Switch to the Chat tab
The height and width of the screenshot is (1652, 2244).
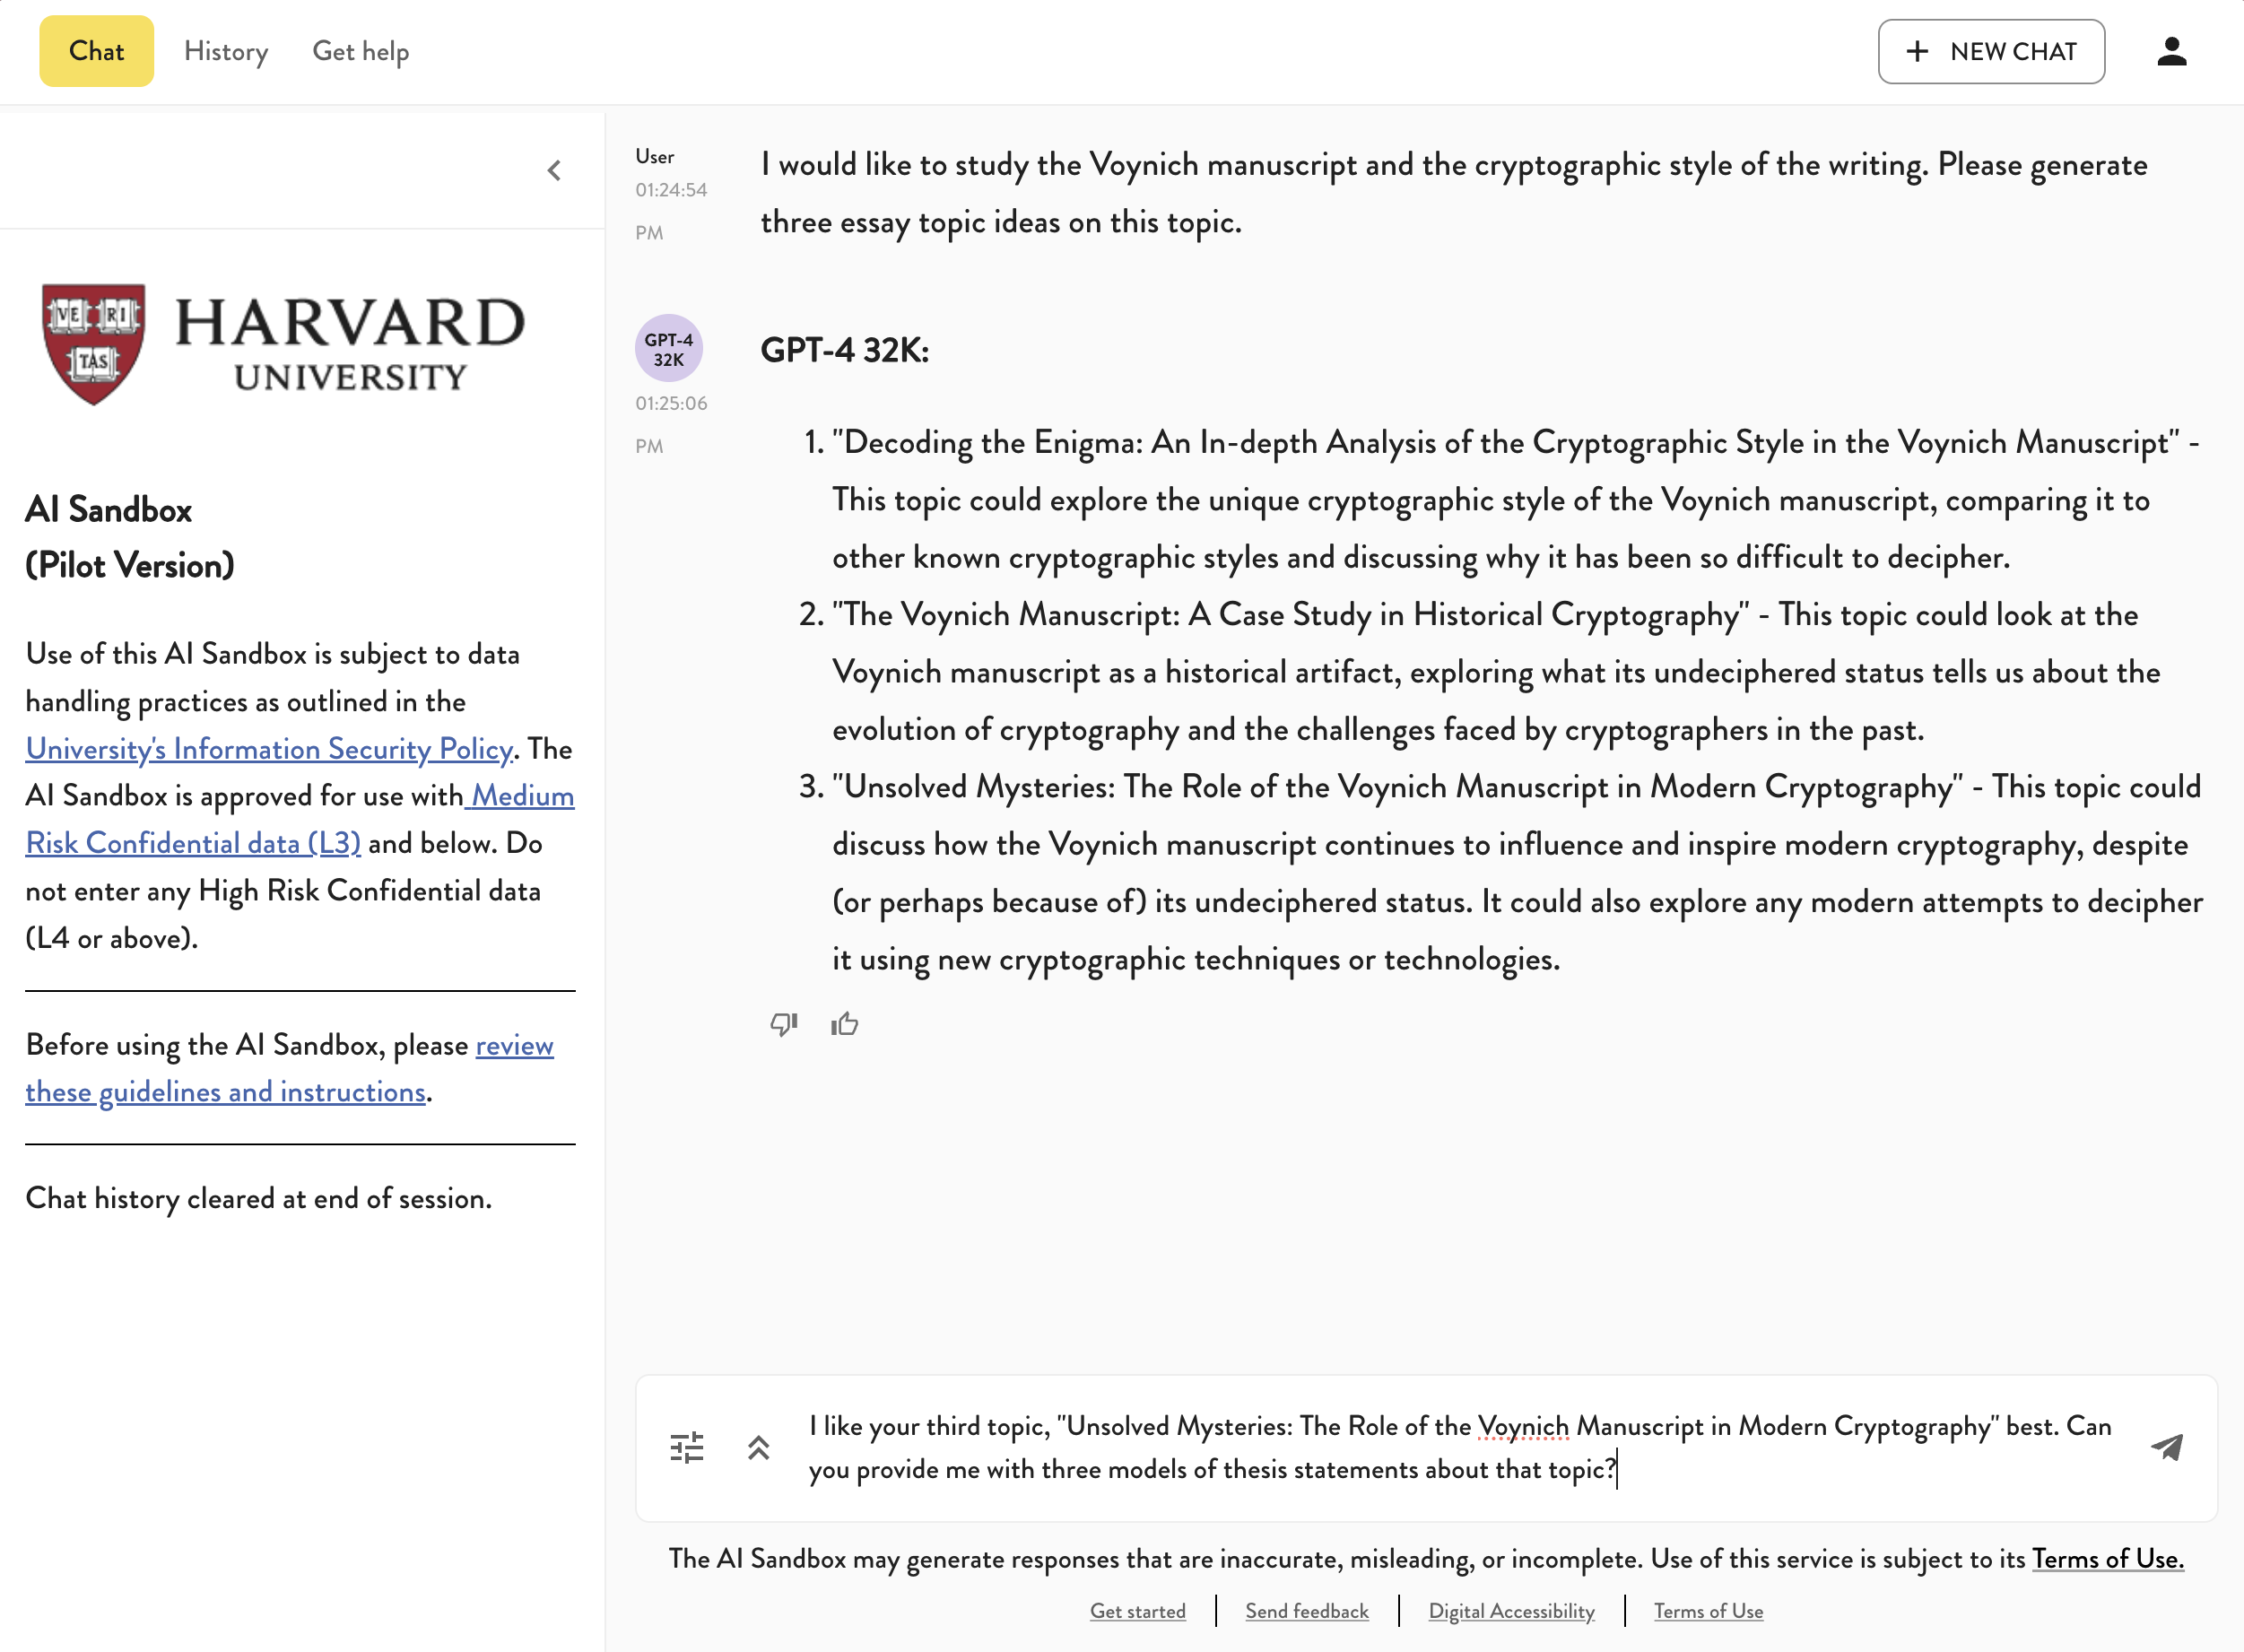[96, 51]
